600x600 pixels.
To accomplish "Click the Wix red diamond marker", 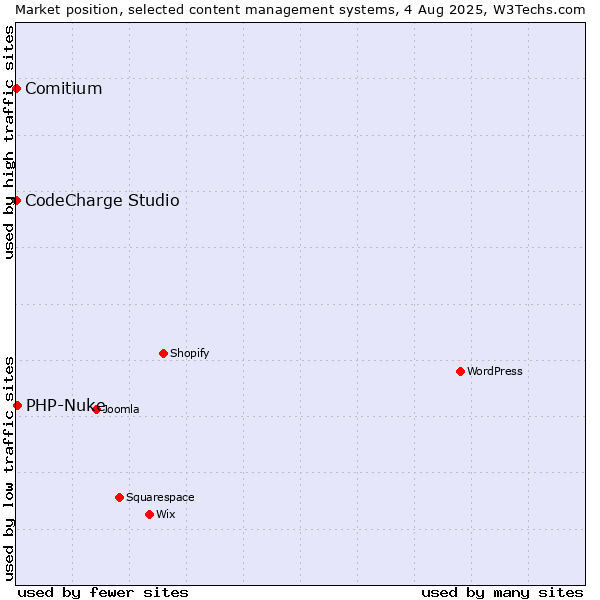I will [150, 515].
